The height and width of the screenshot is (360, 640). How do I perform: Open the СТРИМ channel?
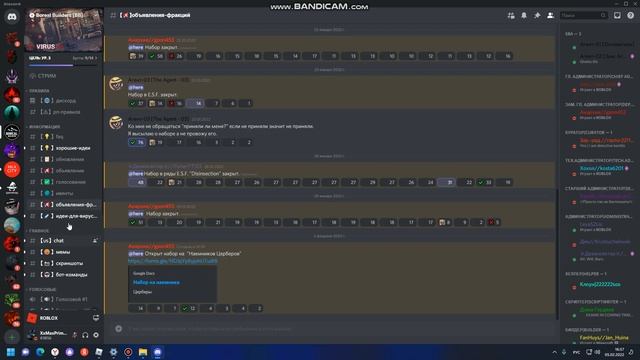pos(63,76)
